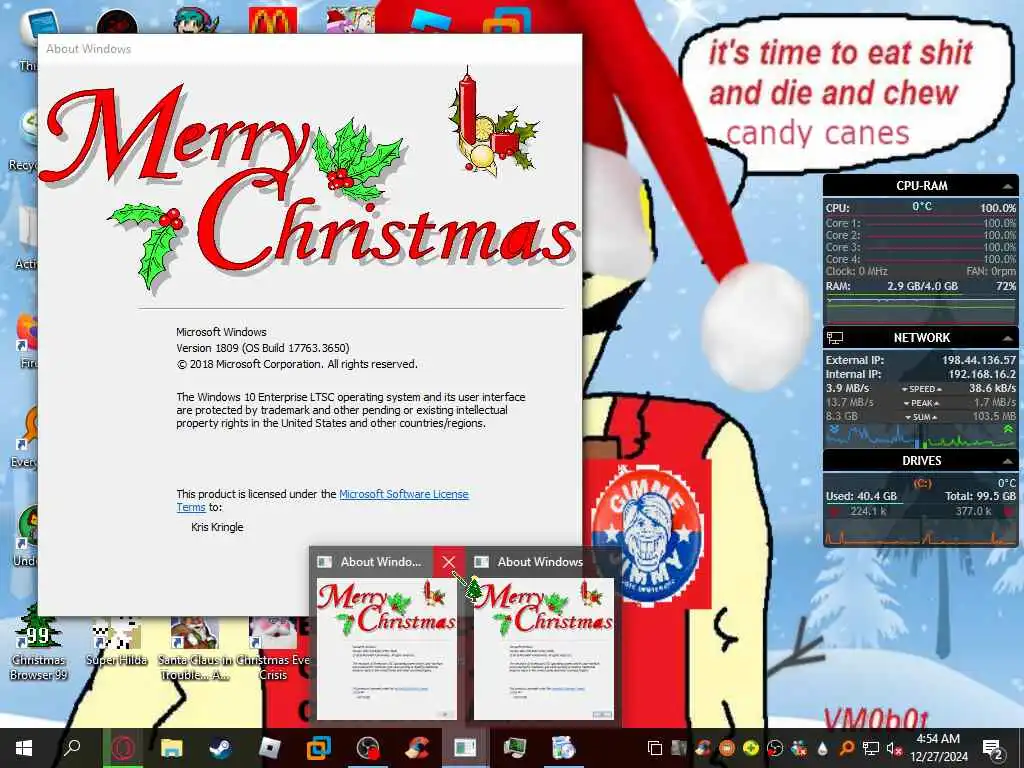The image size is (1024, 768).
Task: Open Roblox from the taskbar
Action: pyautogui.click(x=269, y=748)
